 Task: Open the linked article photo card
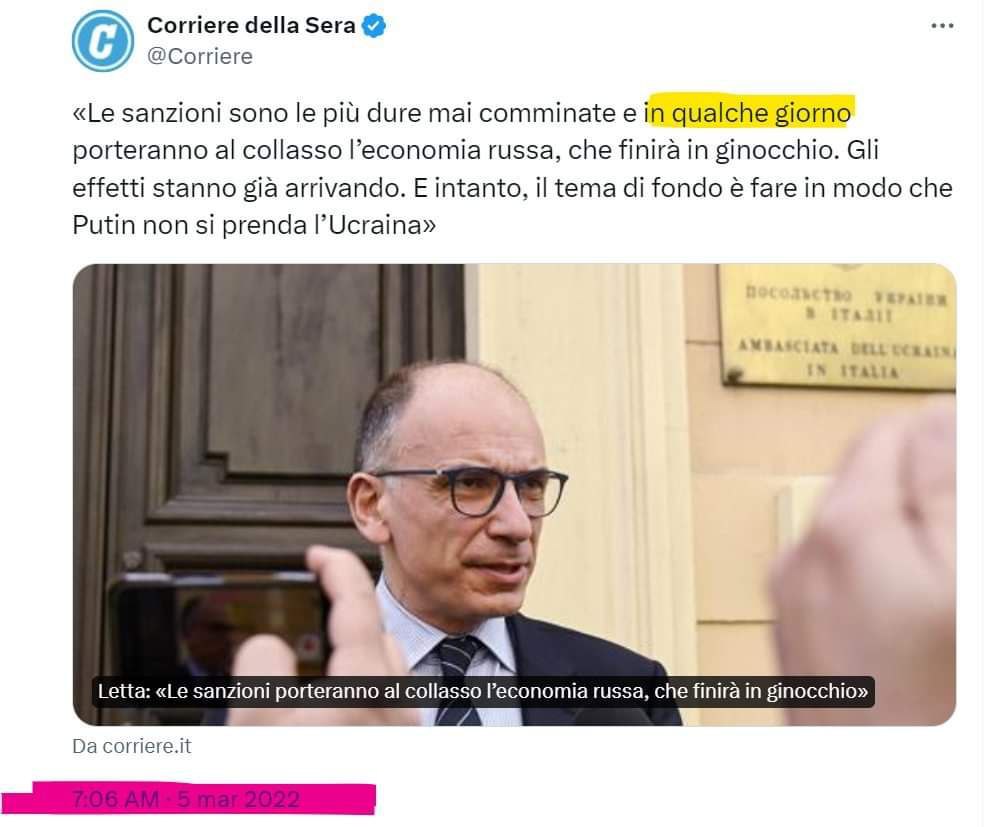point(514,494)
